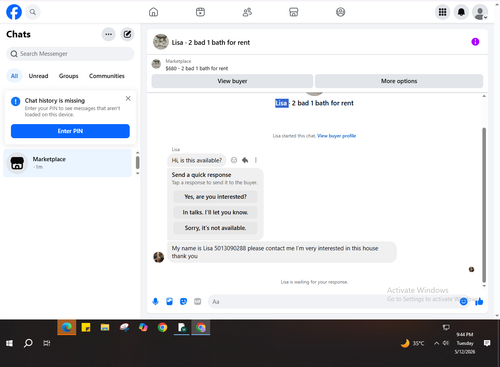This screenshot has height=367, width=500.
Task: Open the Friends icon in top navigation
Action: click(x=247, y=12)
